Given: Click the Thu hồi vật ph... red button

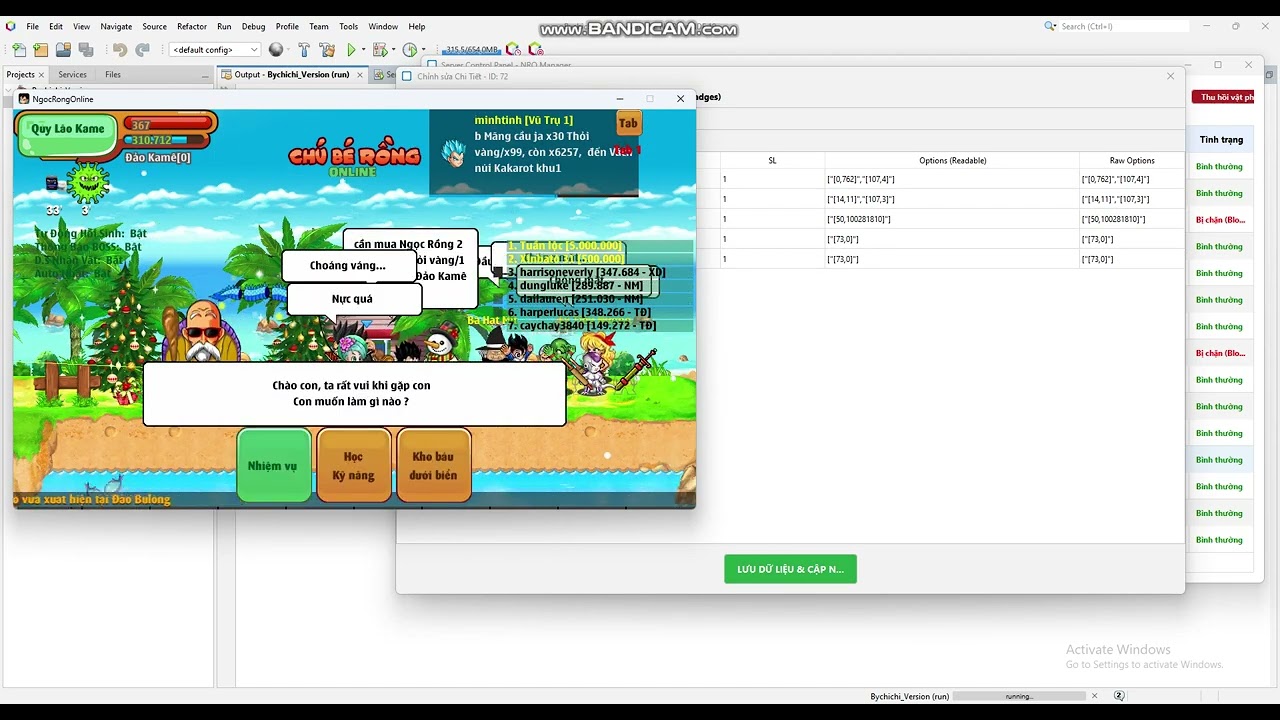Looking at the screenshot, I should (x=1222, y=97).
